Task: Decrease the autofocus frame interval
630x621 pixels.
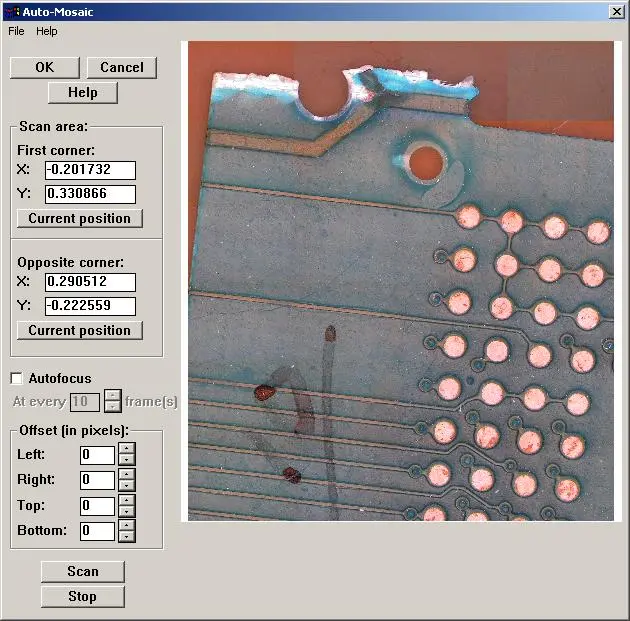Action: [x=113, y=407]
